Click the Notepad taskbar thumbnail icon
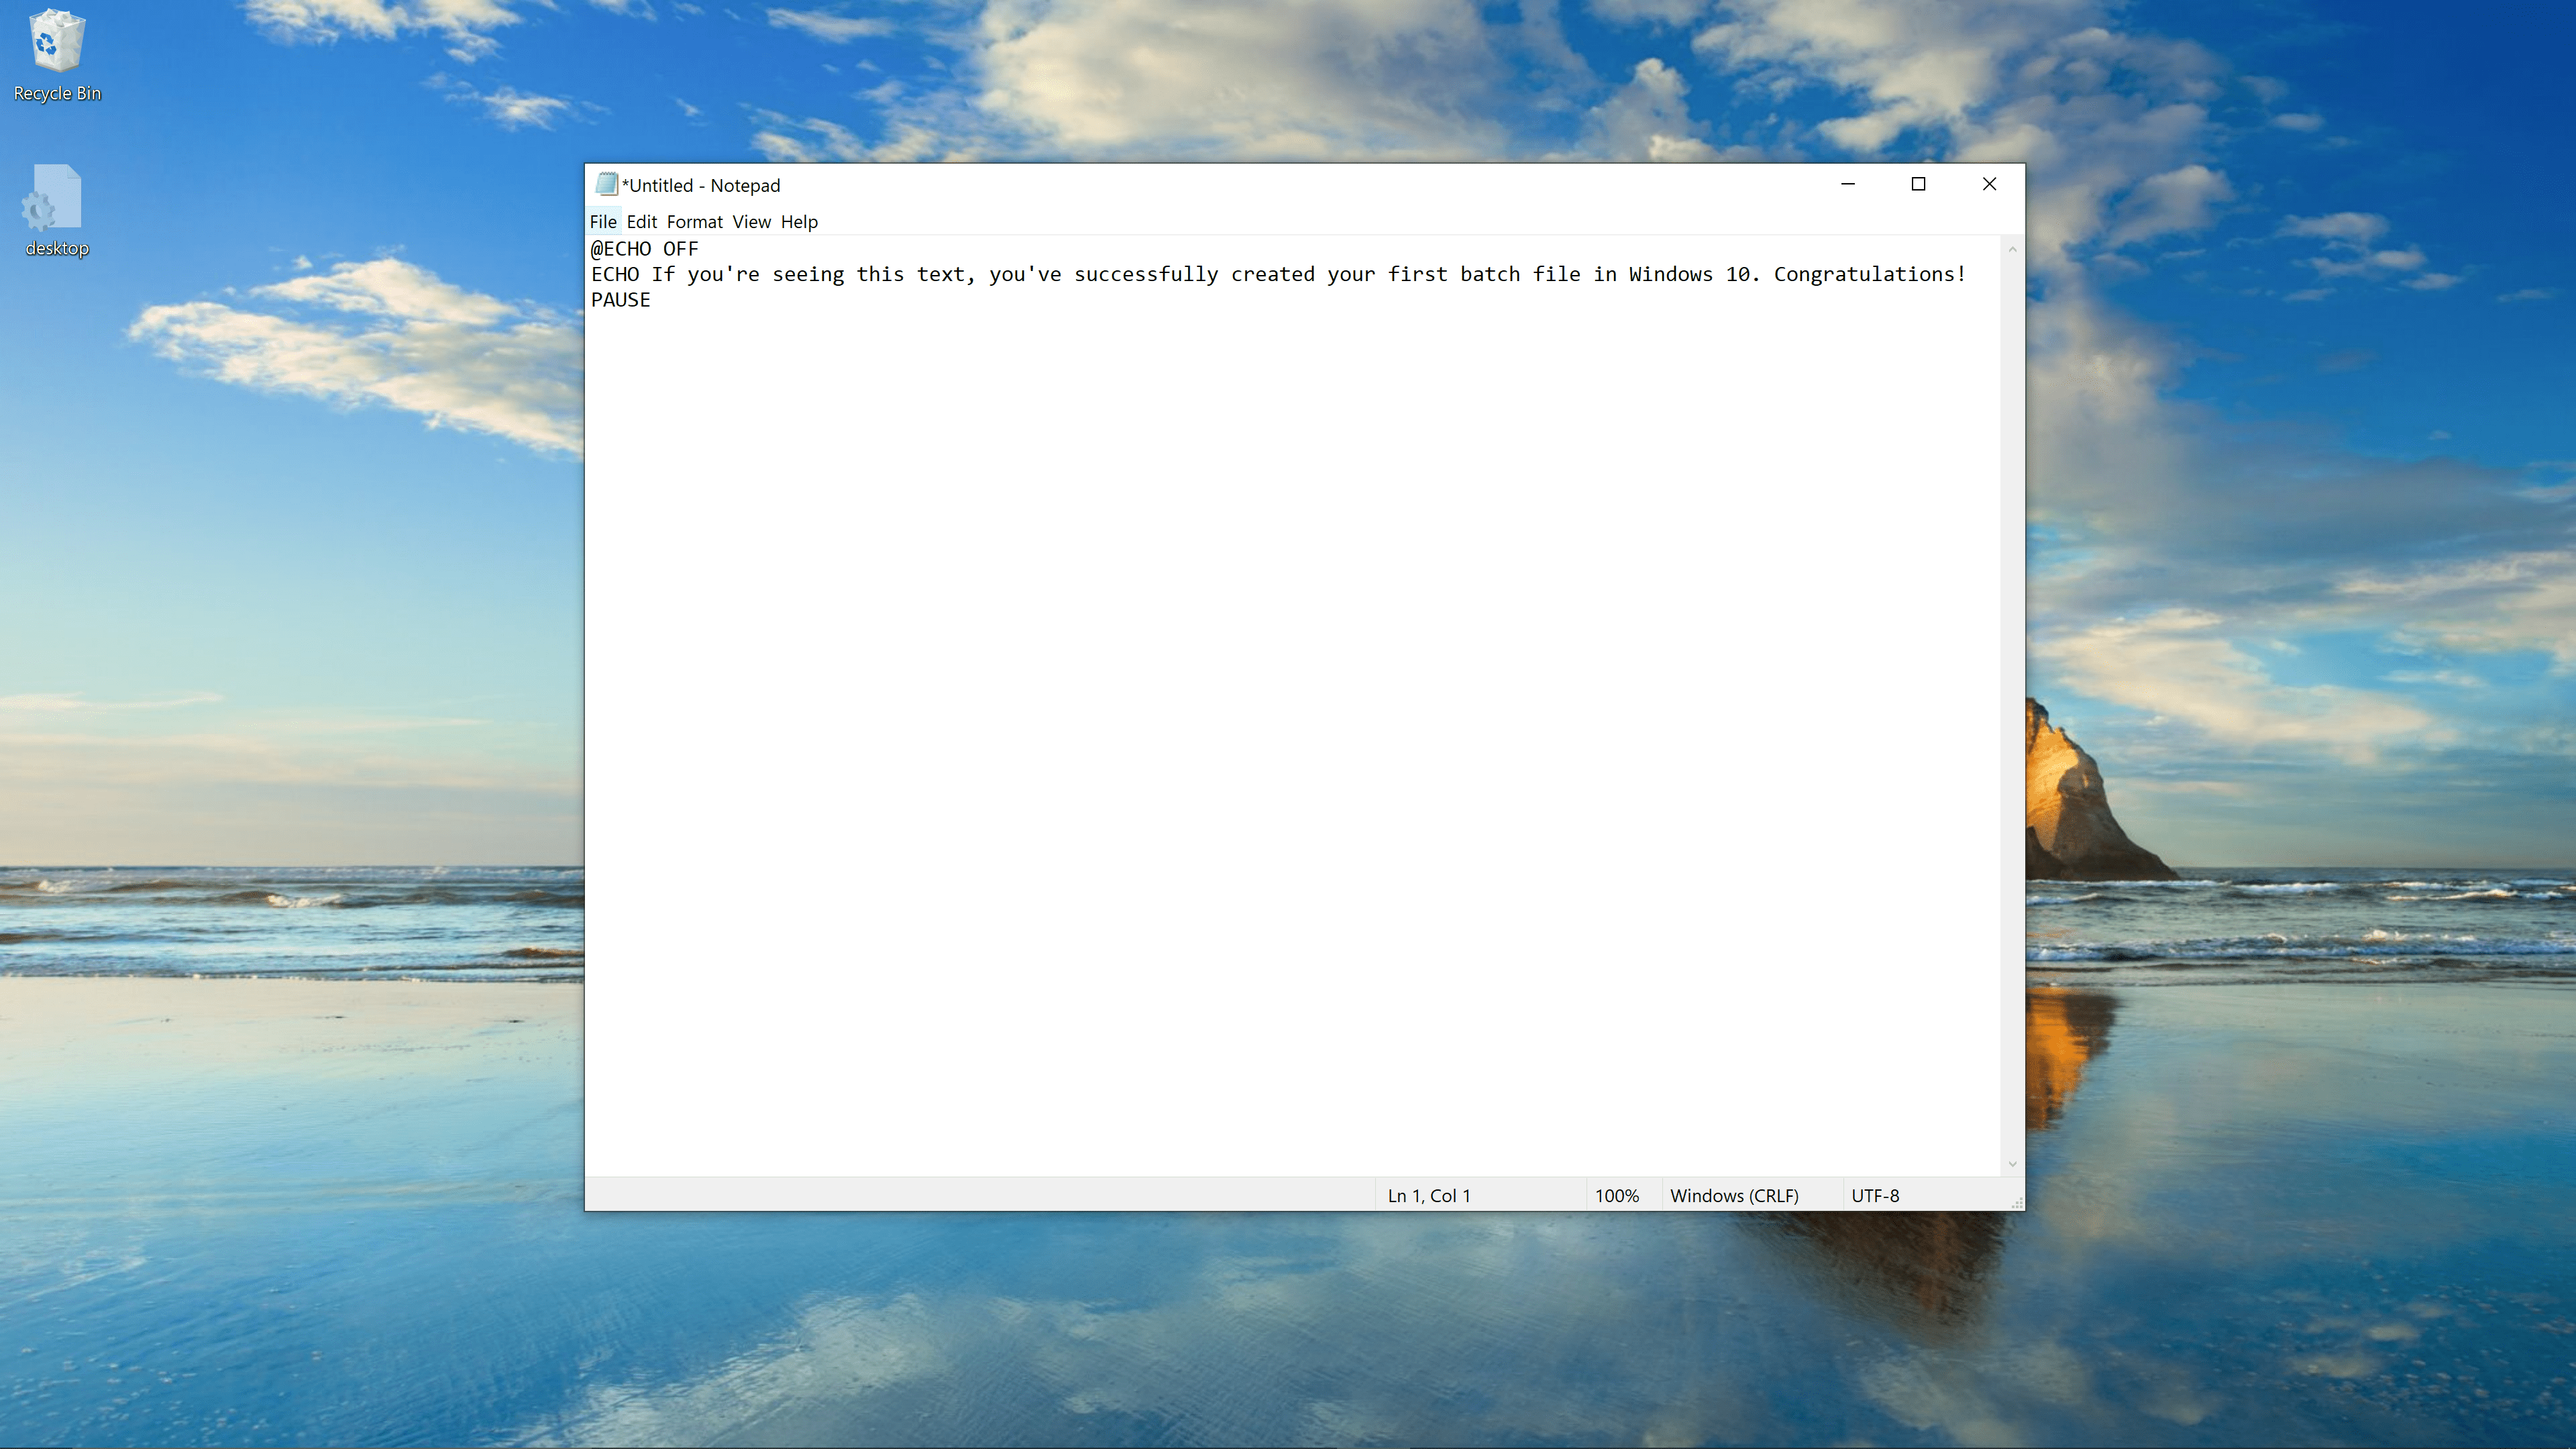This screenshot has width=2576, height=1449. click(x=607, y=184)
